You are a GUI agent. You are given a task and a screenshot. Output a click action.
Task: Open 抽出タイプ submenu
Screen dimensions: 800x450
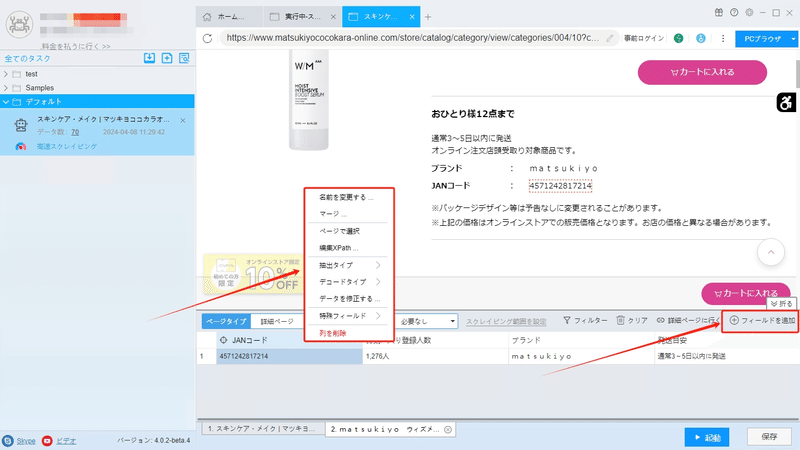(349, 265)
